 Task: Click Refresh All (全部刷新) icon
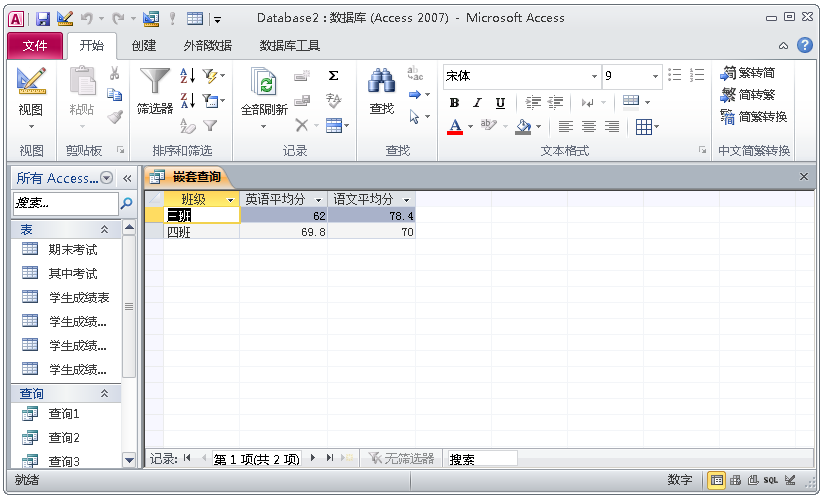(264, 83)
